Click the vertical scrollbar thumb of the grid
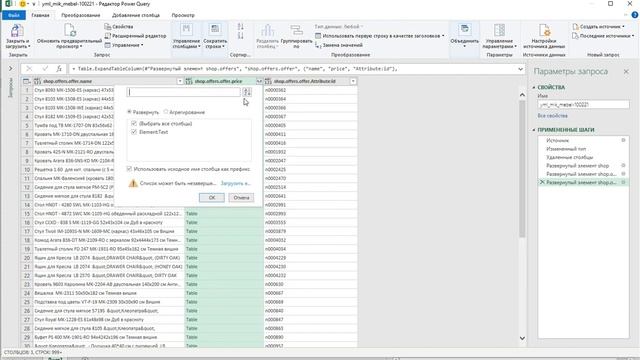This screenshot has width=640, height=360. coord(522,169)
